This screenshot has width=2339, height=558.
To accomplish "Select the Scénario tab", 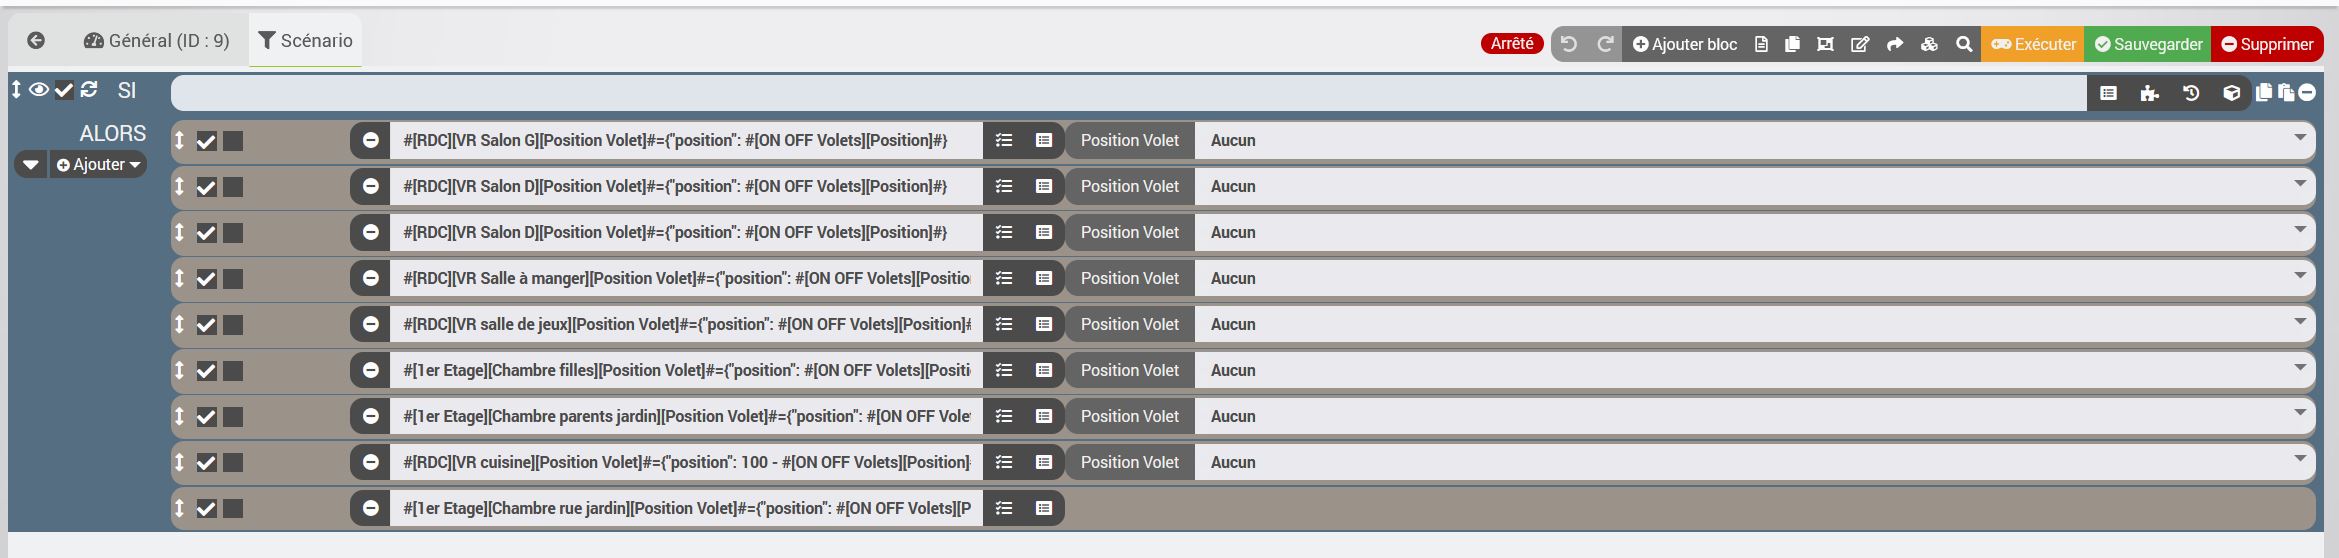I will pos(306,41).
